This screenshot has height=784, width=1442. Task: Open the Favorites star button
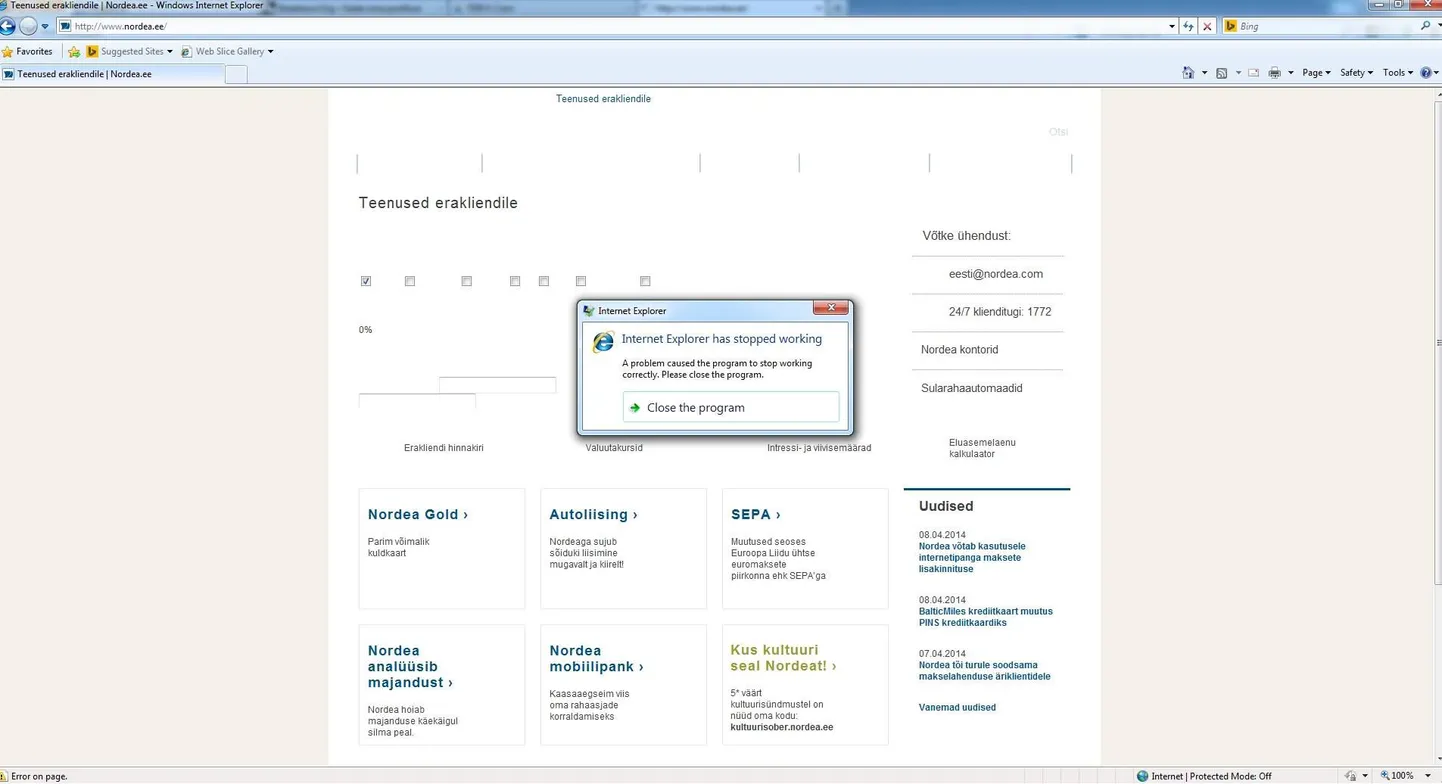(28, 51)
